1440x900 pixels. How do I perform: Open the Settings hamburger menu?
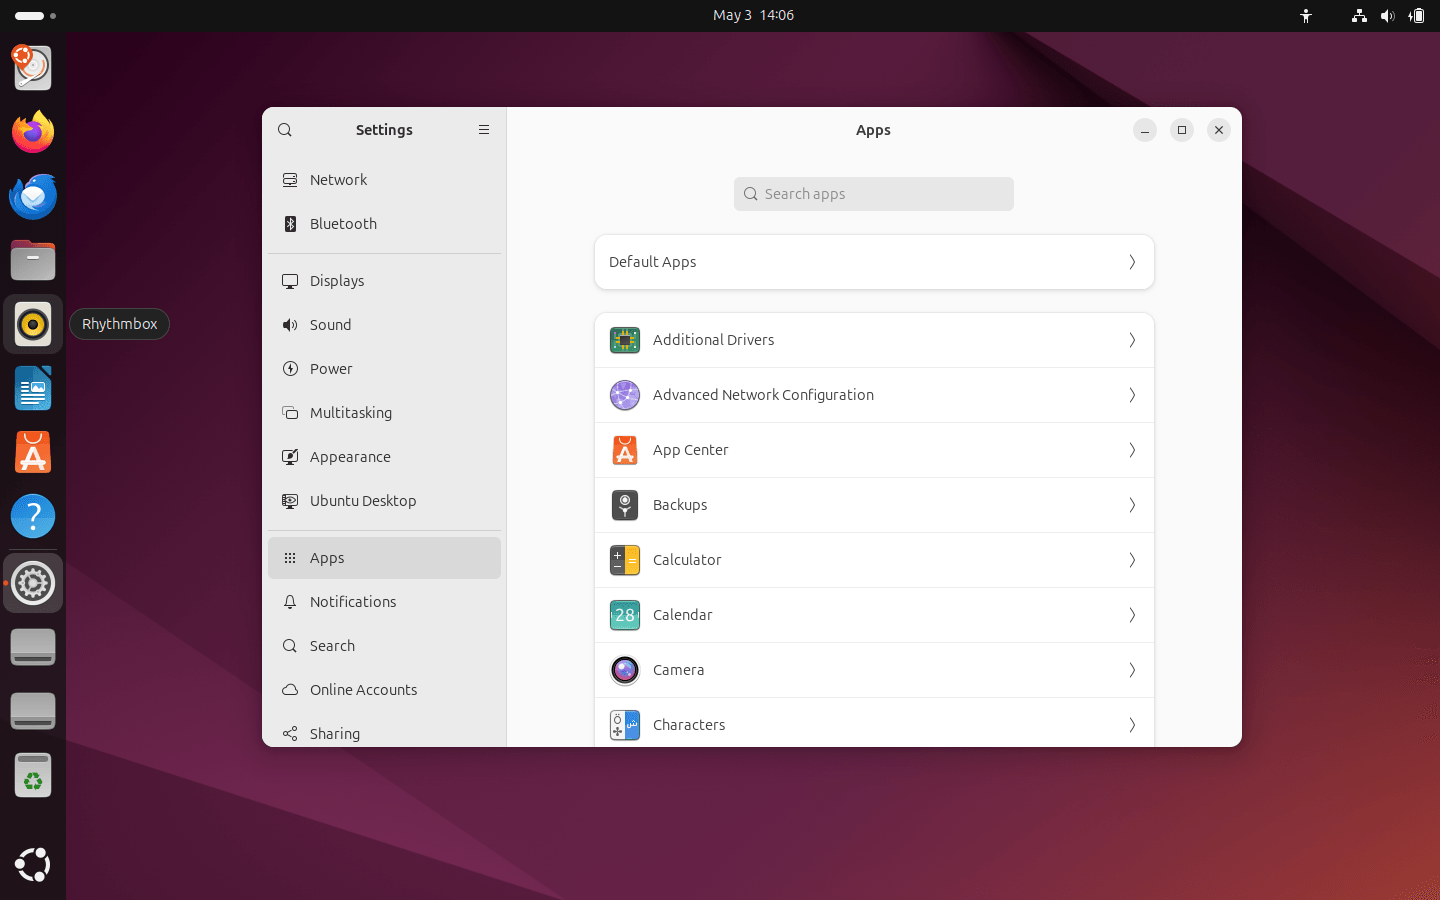click(x=484, y=130)
